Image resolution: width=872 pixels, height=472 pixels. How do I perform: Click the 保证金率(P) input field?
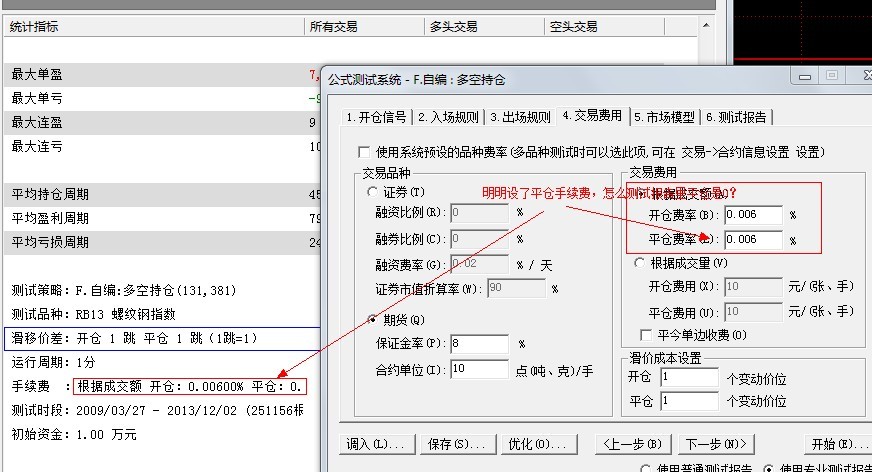click(479, 344)
